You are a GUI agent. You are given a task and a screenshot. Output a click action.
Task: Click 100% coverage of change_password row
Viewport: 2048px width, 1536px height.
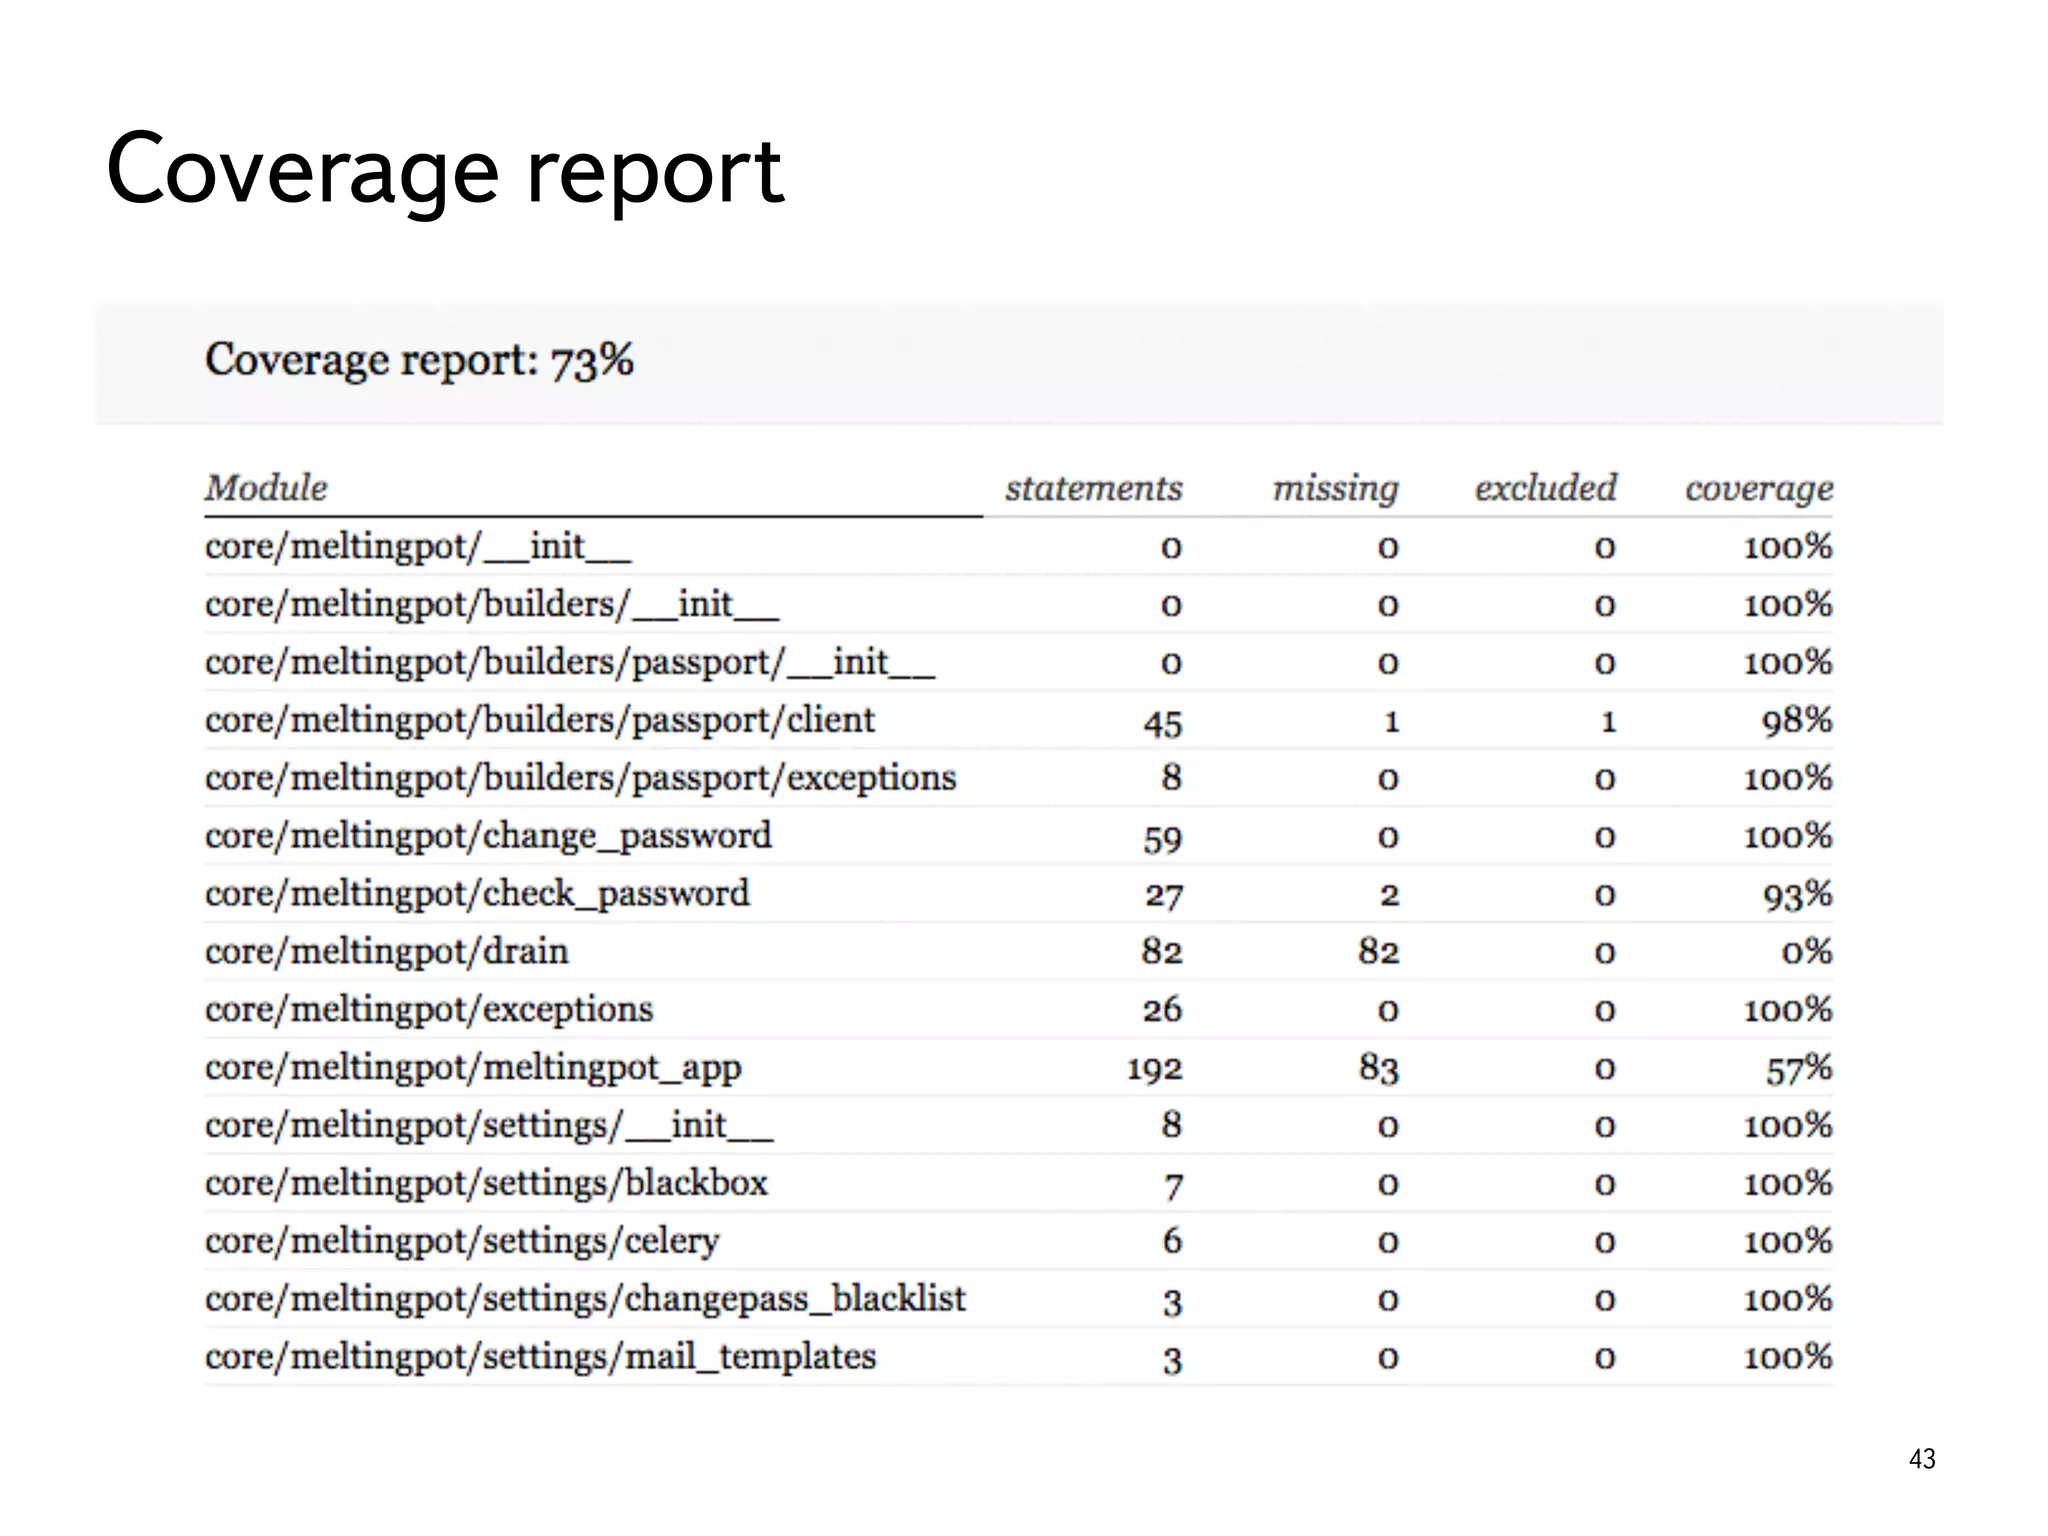(1788, 837)
